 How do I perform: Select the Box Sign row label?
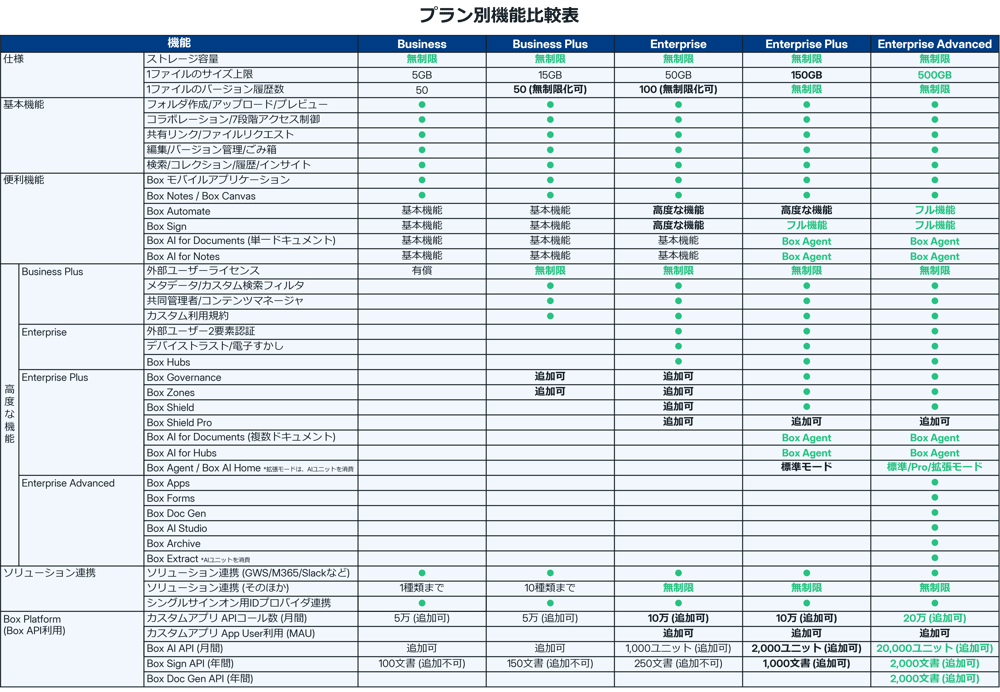tap(166, 226)
